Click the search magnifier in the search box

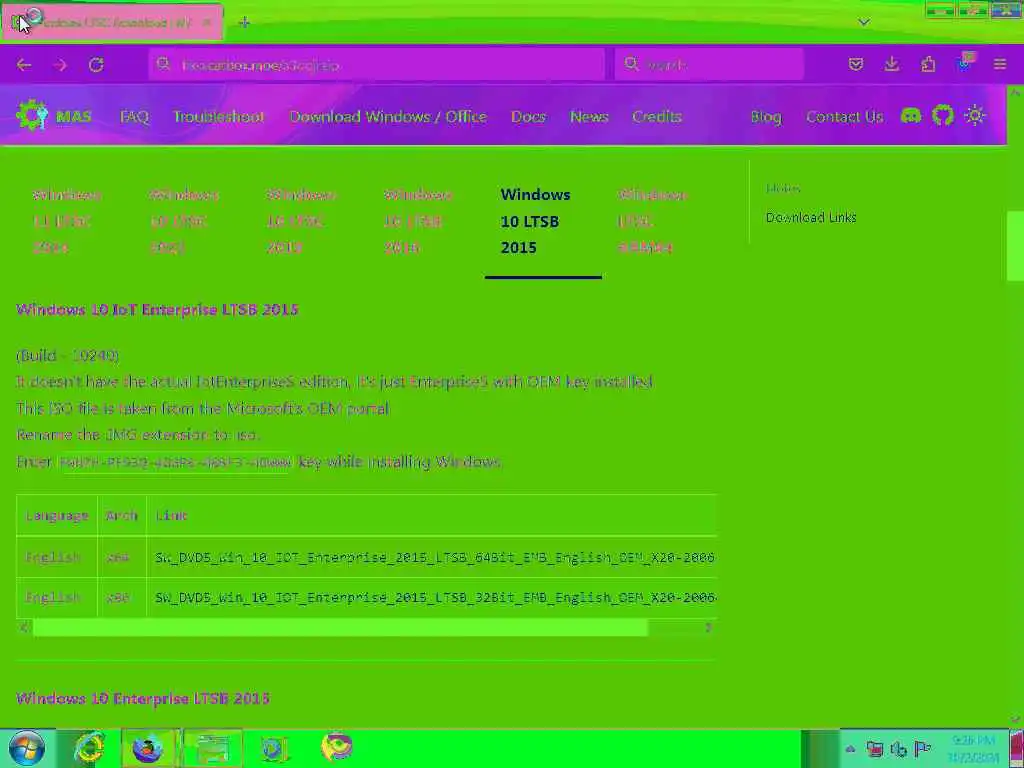point(631,64)
